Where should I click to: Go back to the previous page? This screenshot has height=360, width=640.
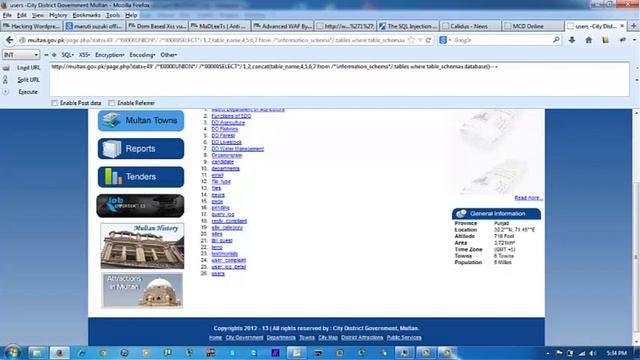point(9,40)
